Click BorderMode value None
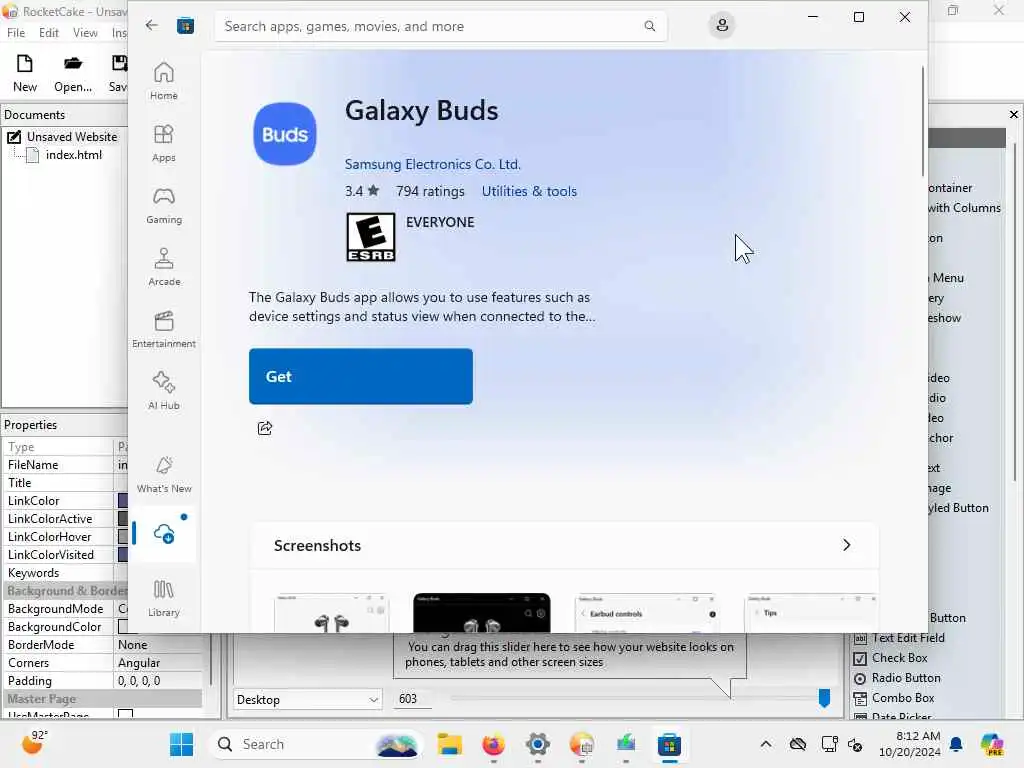Screen dimensions: 1024x768 [x=133, y=645]
